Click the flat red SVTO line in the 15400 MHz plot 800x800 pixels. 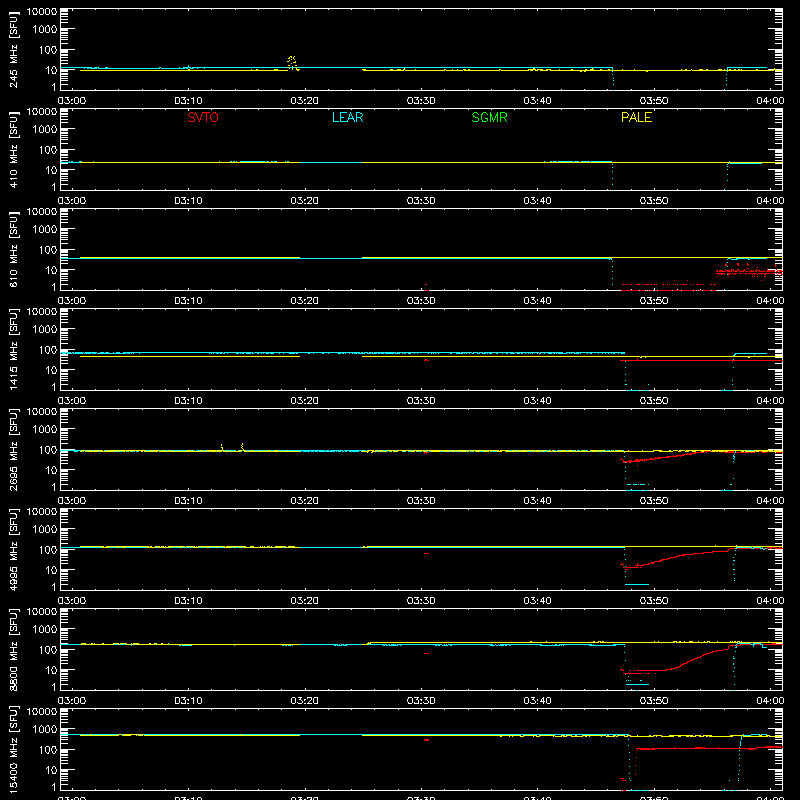709,748
